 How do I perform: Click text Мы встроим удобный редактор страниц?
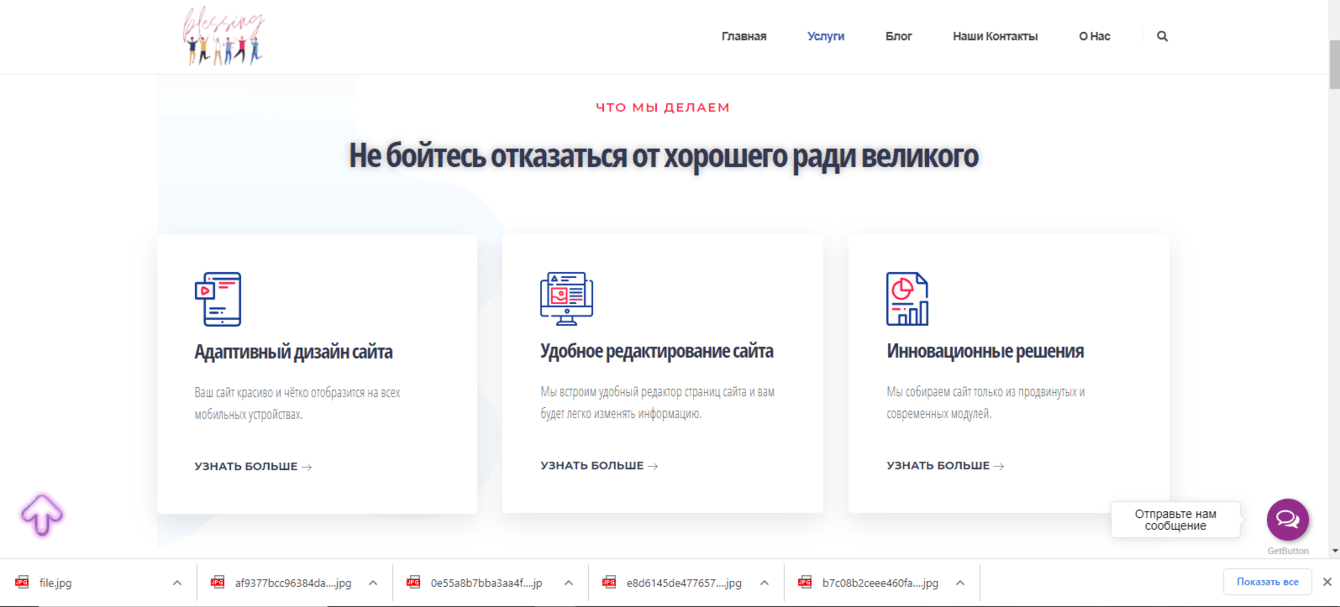point(657,402)
